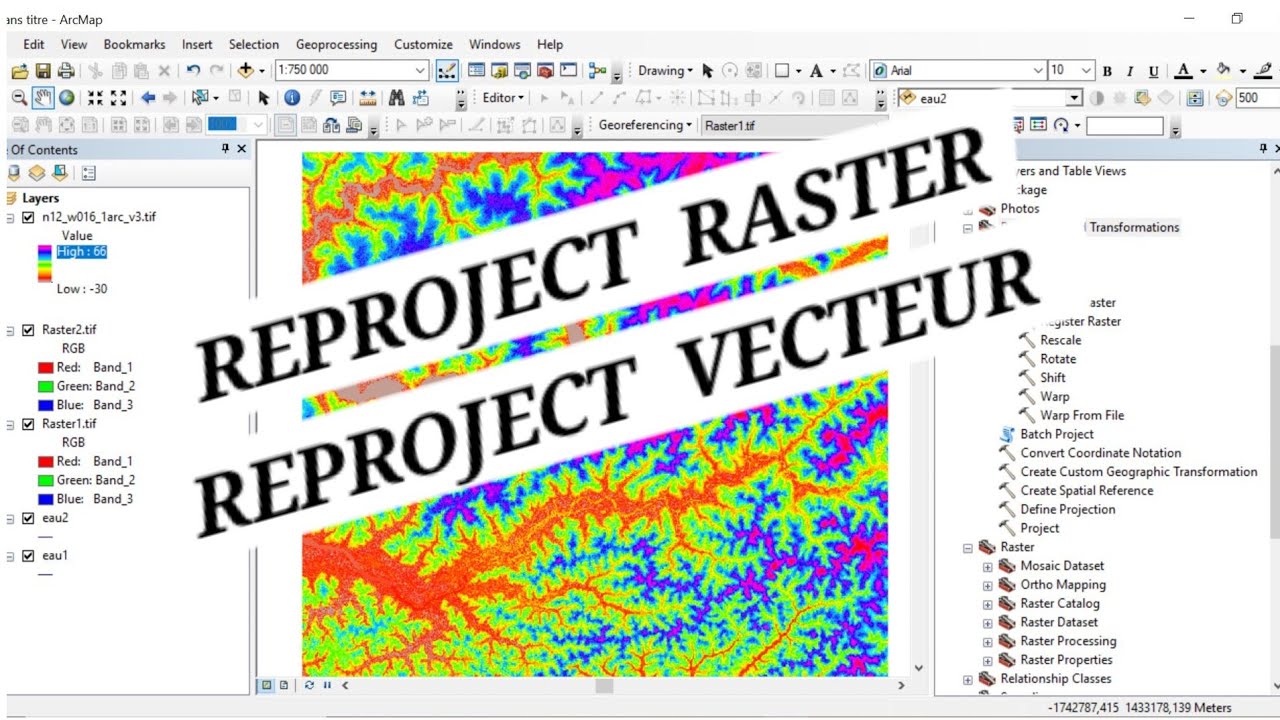Open the Catalog window icon
This screenshot has height=720, width=1280.
pyautogui.click(x=499, y=71)
